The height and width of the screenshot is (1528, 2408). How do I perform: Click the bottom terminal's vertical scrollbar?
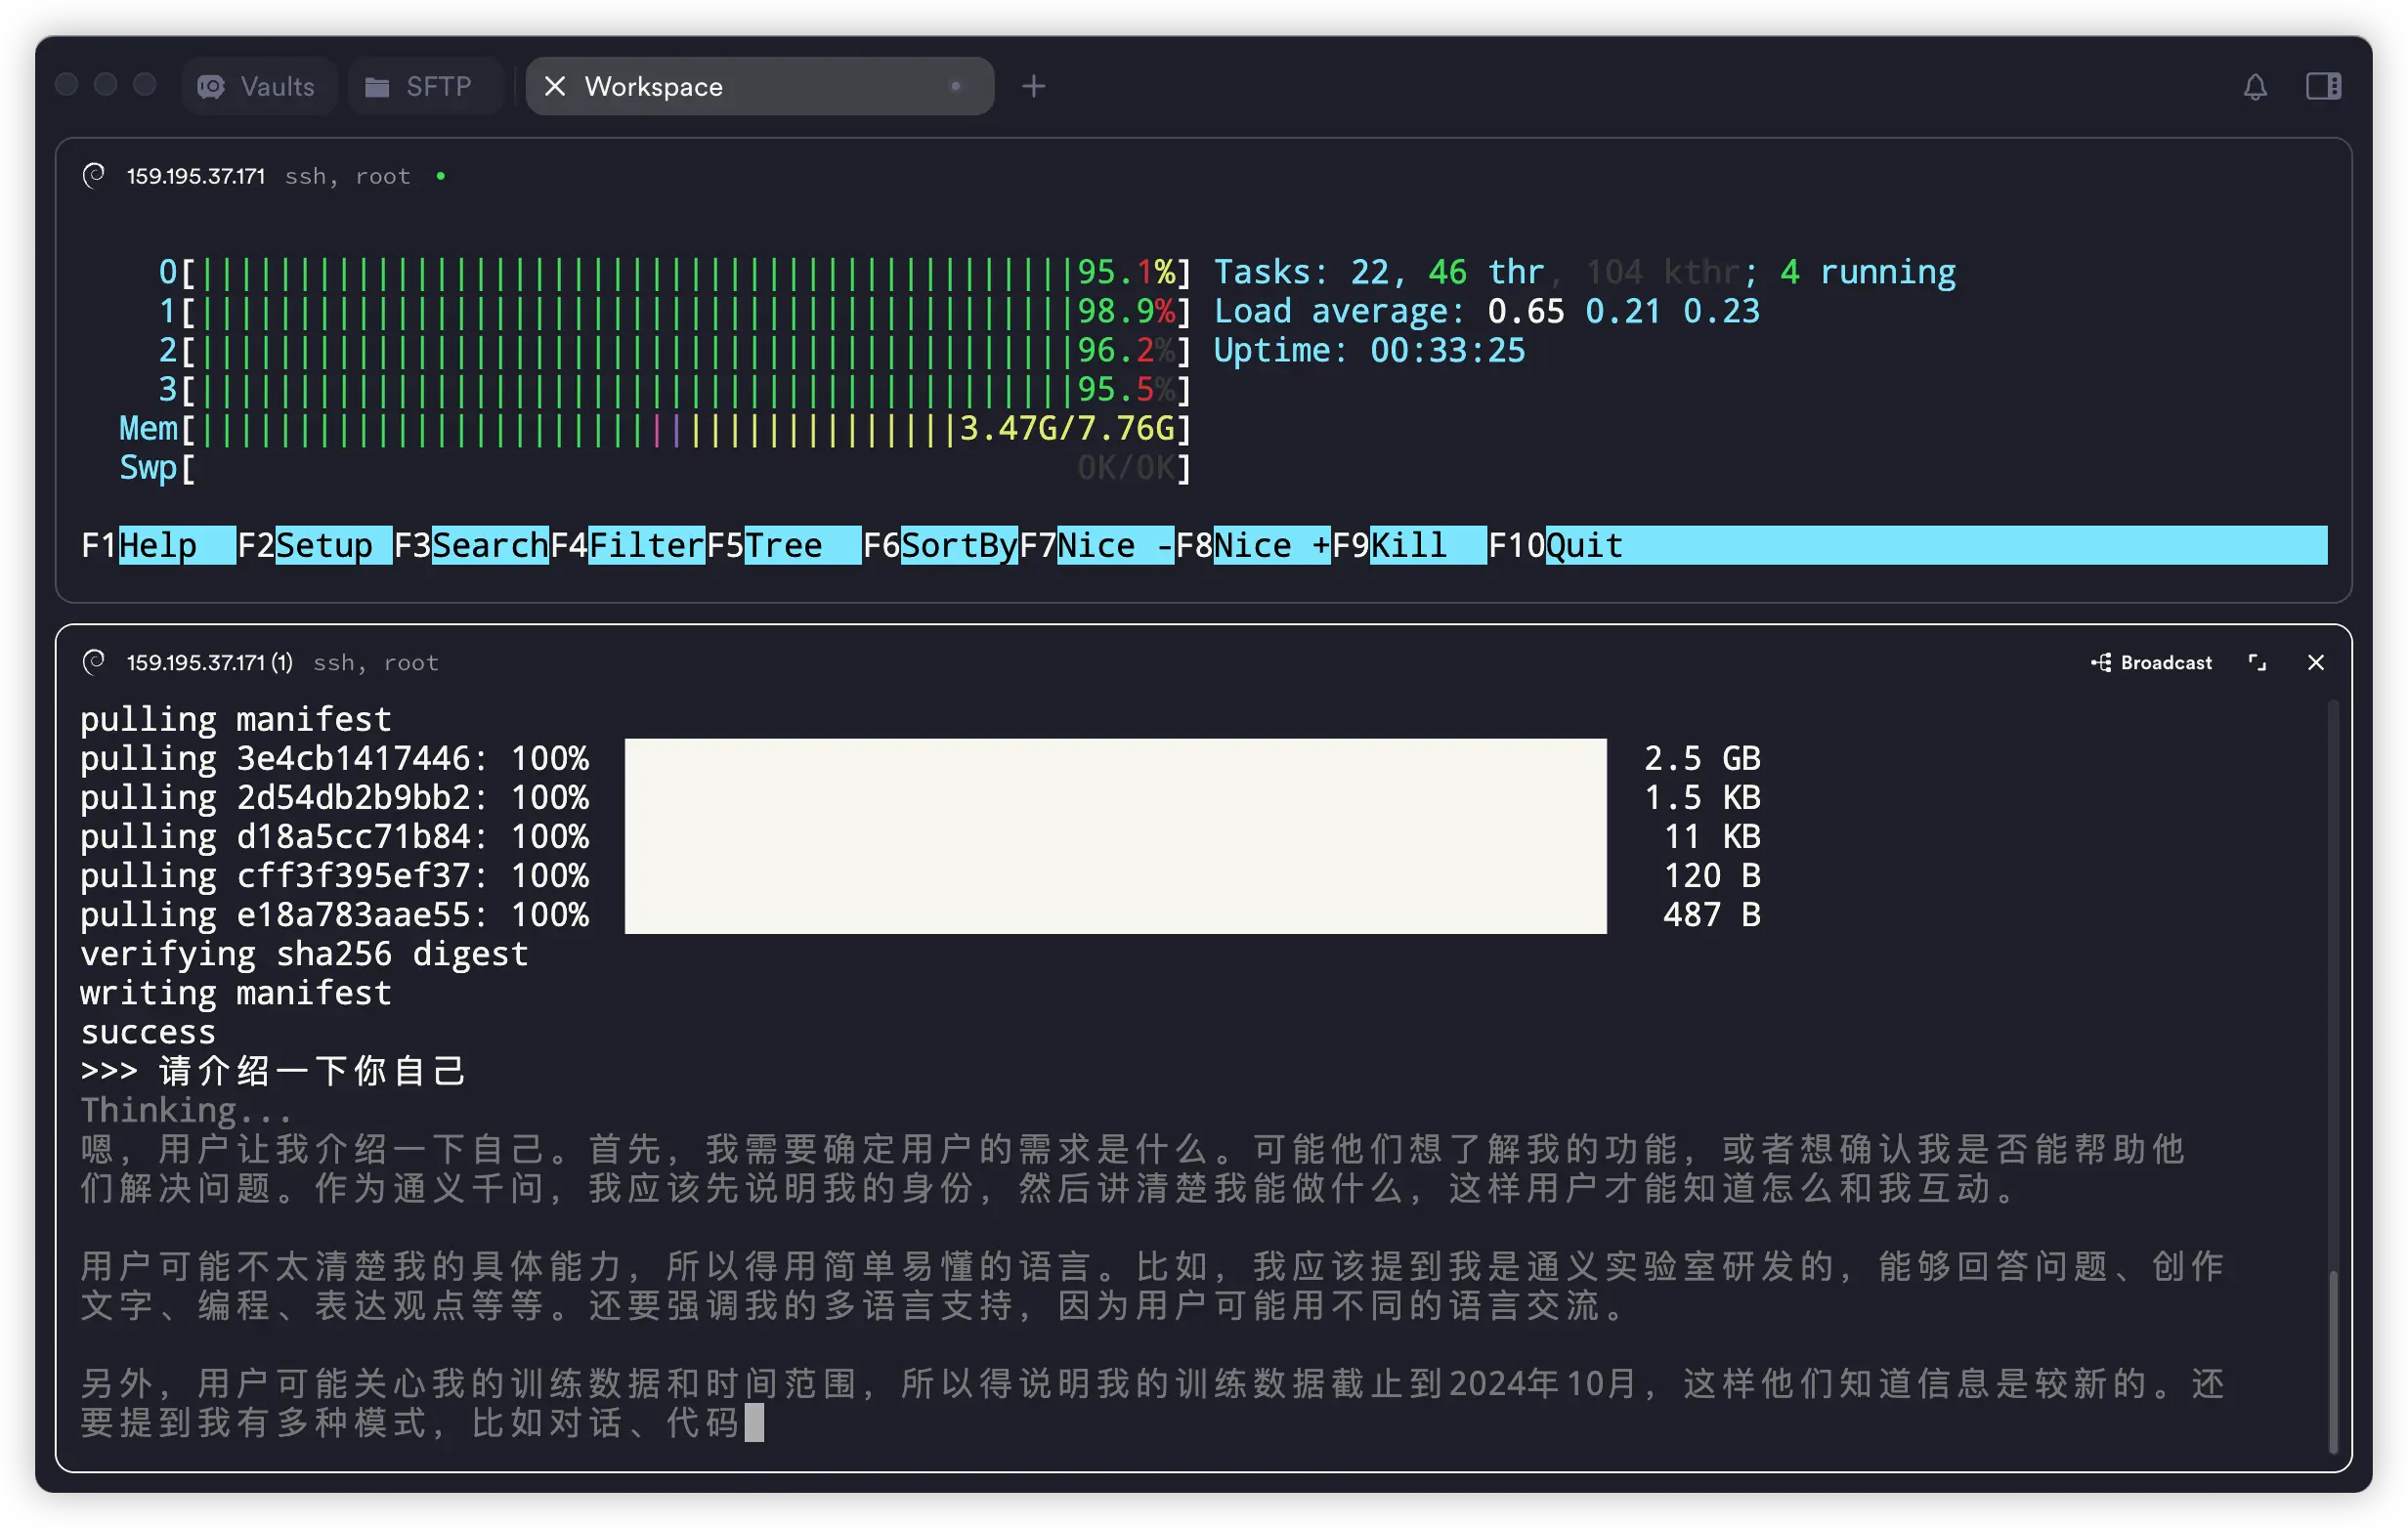pyautogui.click(x=2332, y=1360)
